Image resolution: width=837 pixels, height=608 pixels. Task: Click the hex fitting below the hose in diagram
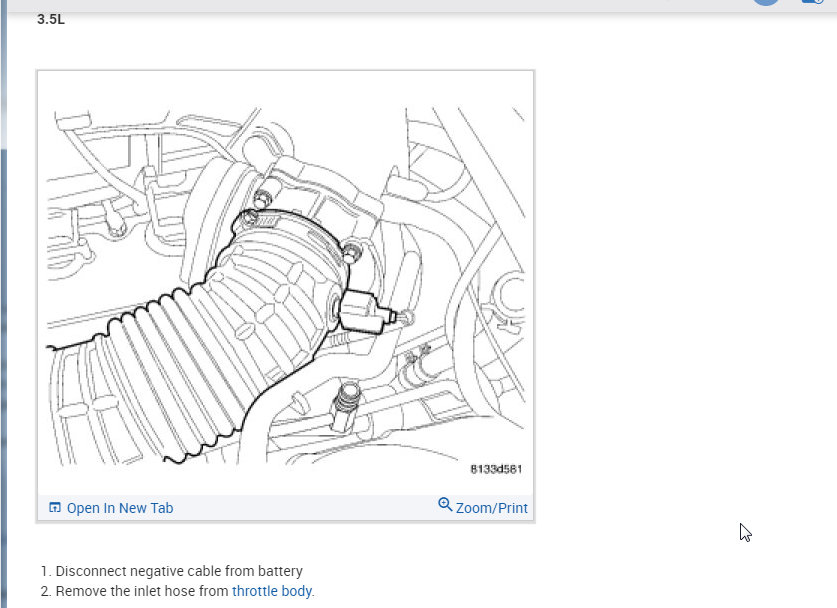(x=345, y=405)
